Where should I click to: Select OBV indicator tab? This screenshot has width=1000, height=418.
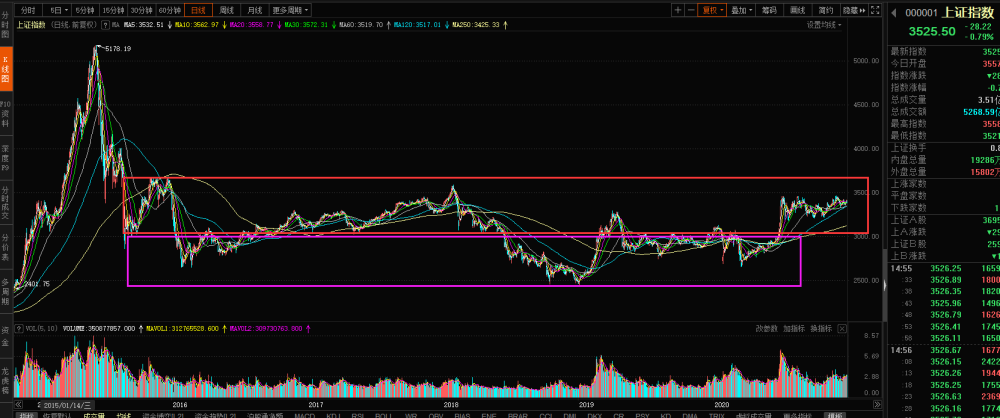click(x=436, y=416)
